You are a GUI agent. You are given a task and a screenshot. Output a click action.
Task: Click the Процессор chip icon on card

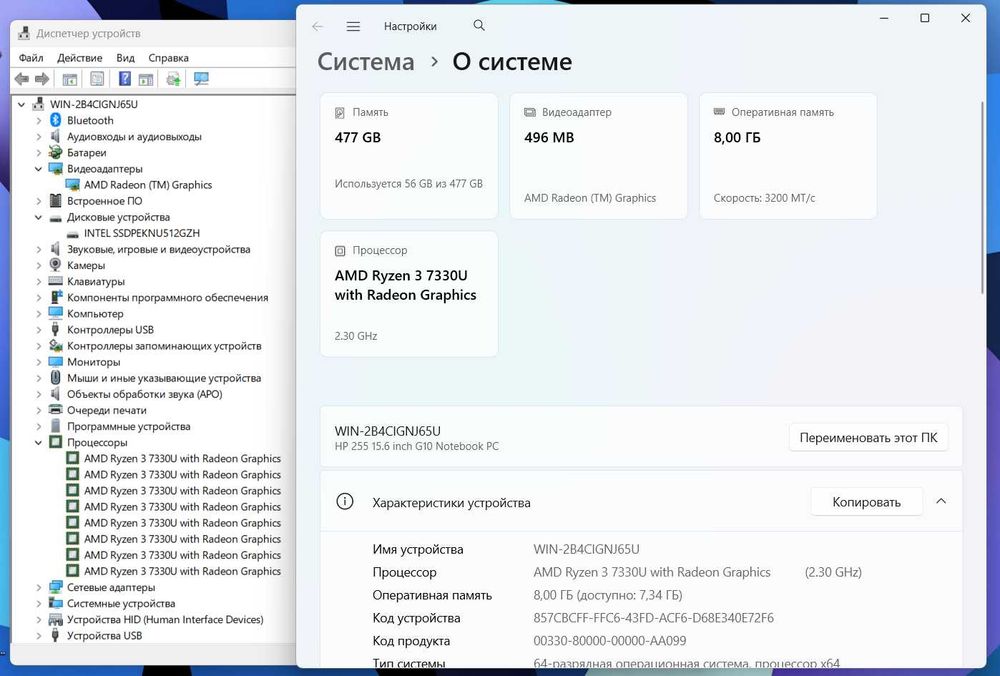pos(340,251)
